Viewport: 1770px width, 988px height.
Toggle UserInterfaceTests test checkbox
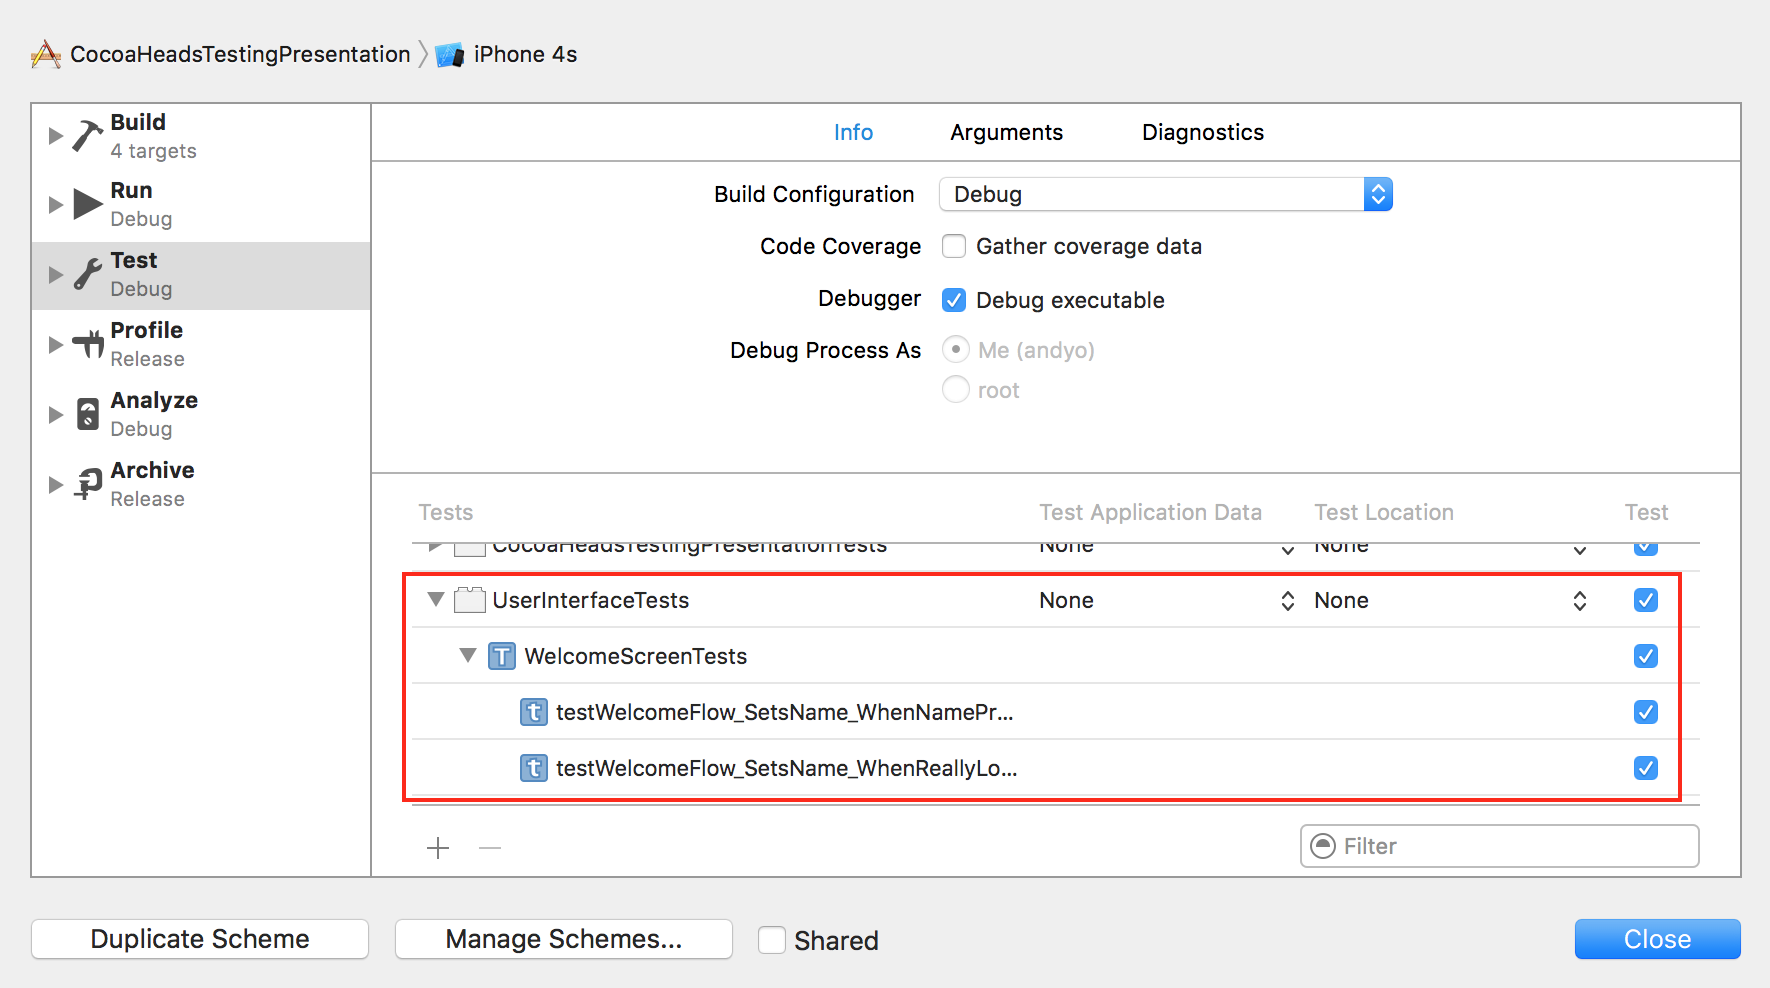click(x=1646, y=600)
